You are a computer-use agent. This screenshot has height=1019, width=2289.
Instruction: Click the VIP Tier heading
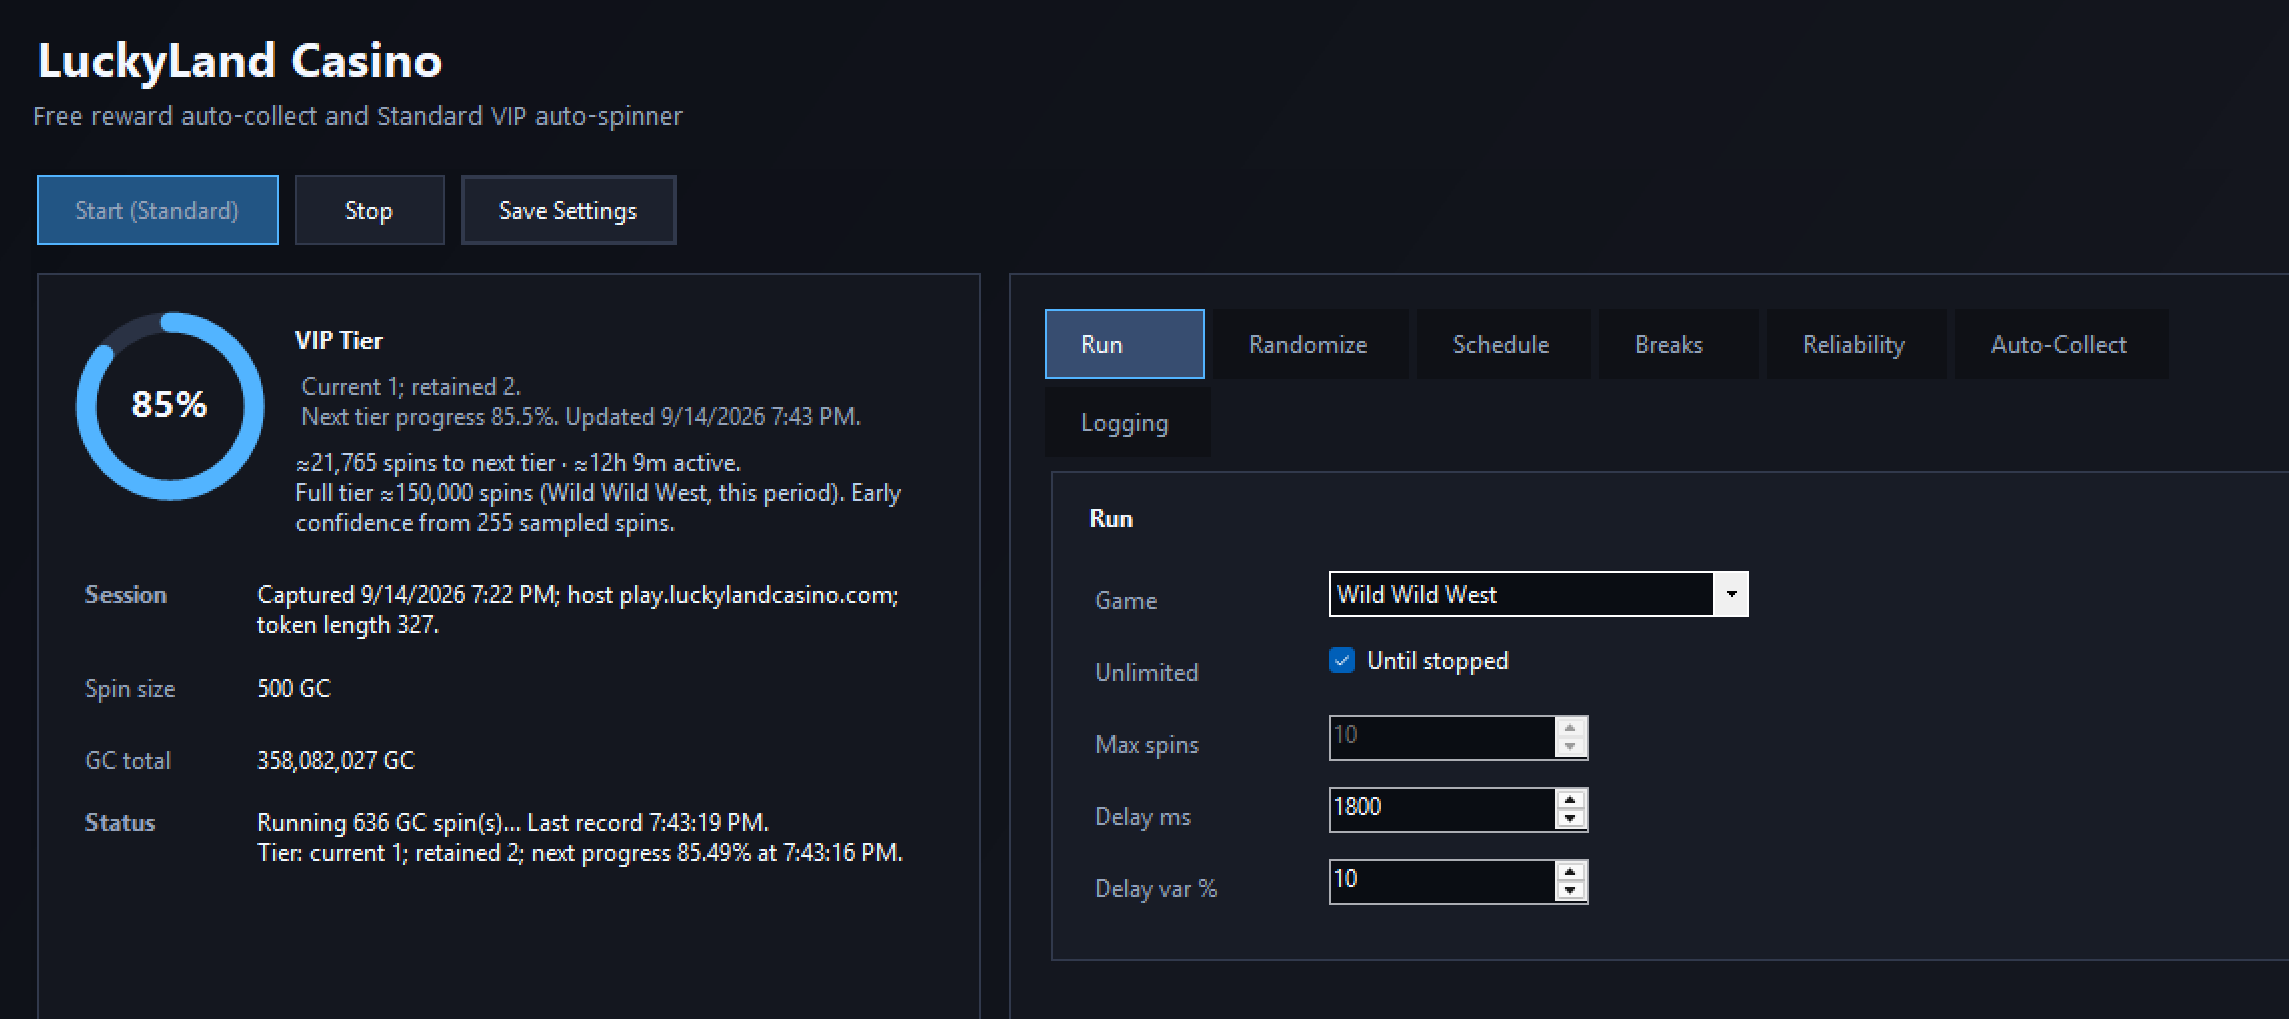coord(339,340)
